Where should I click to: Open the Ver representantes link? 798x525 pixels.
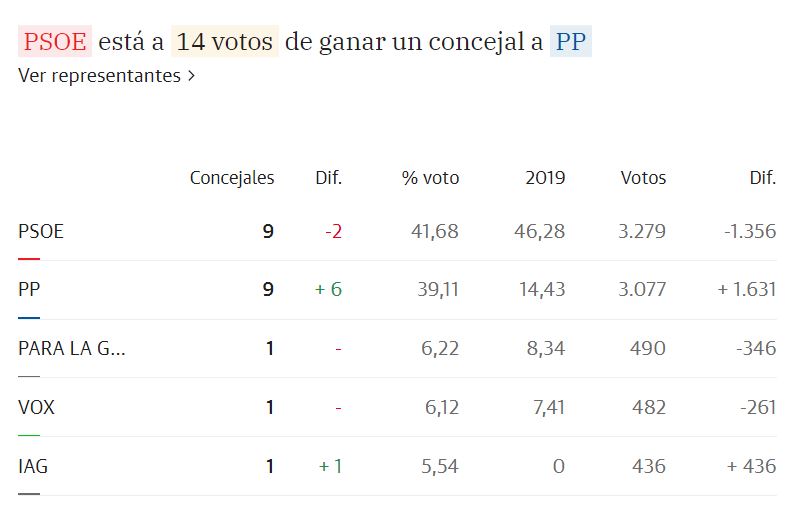(x=99, y=76)
